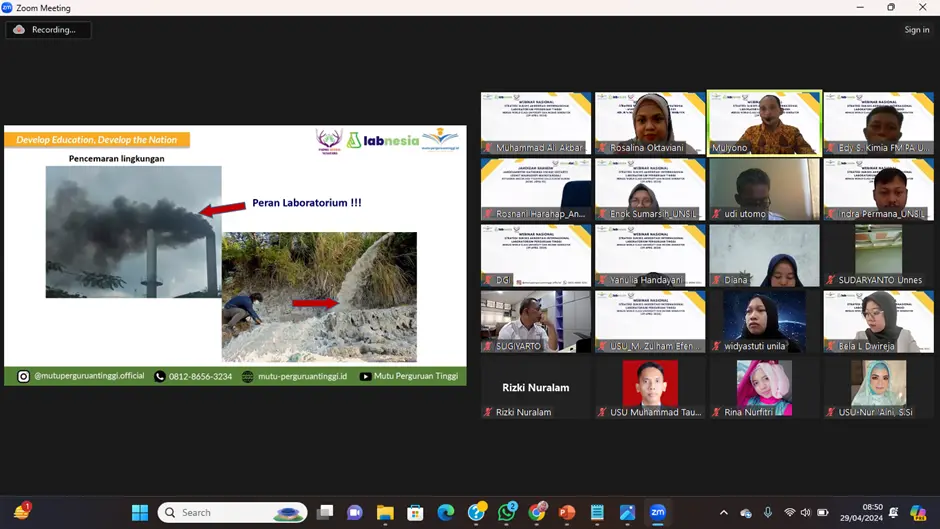Click the smokestack pollution photo
940x529 pixels.
[x=133, y=232]
